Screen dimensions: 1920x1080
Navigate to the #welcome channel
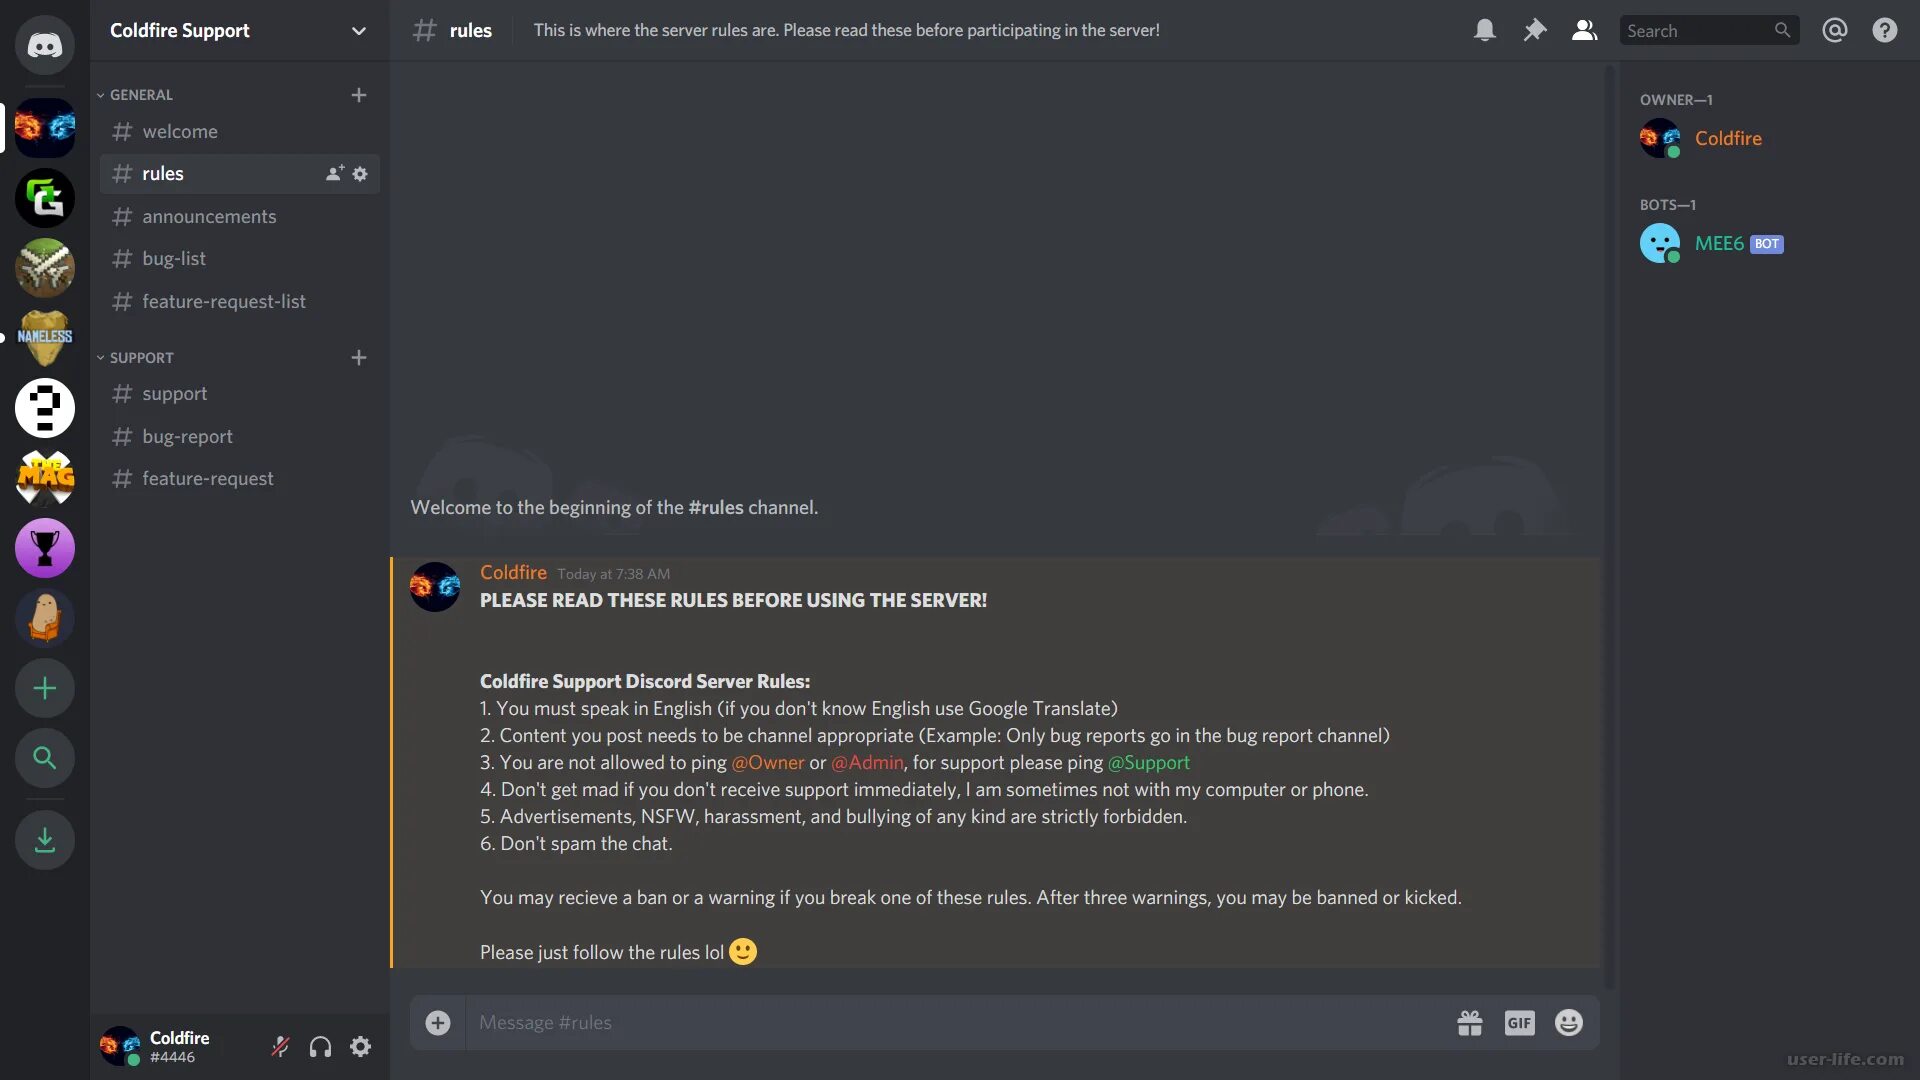pos(179,129)
